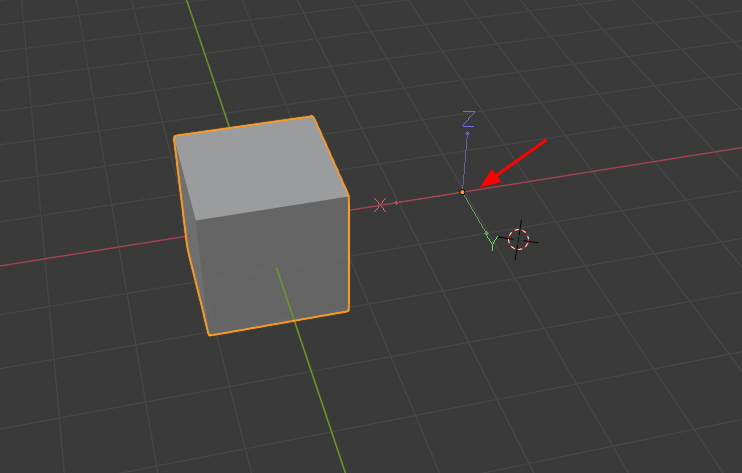This screenshot has height=473, width=742.
Task: Click the green Y axis label
Action: tap(492, 243)
